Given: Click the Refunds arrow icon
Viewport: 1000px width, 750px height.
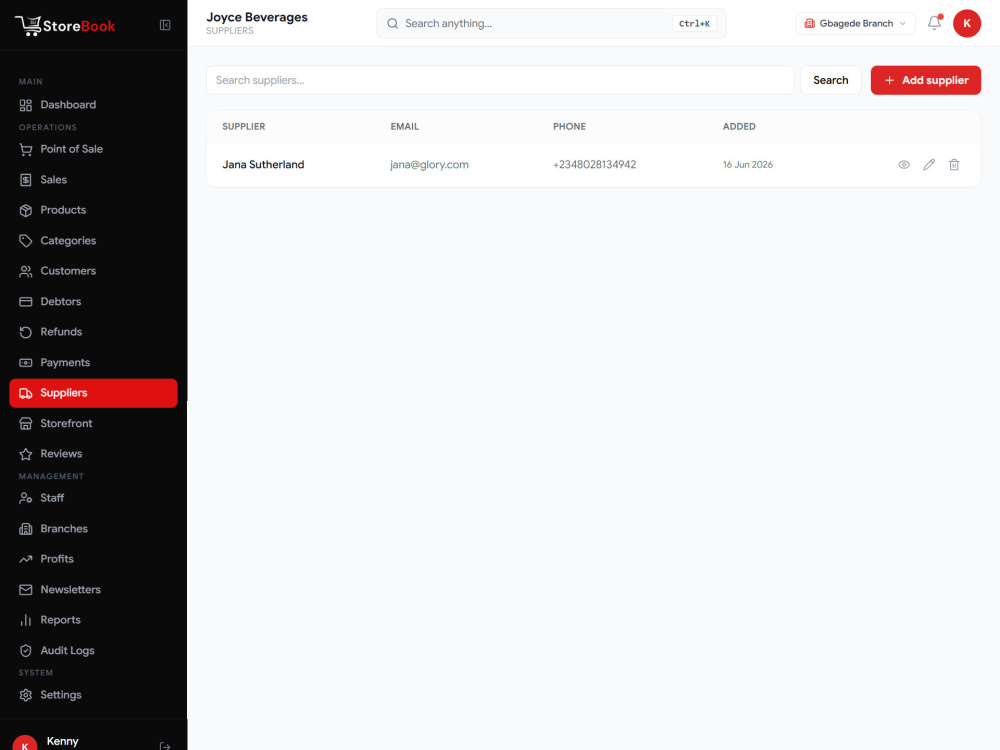Looking at the screenshot, I should [x=26, y=332].
